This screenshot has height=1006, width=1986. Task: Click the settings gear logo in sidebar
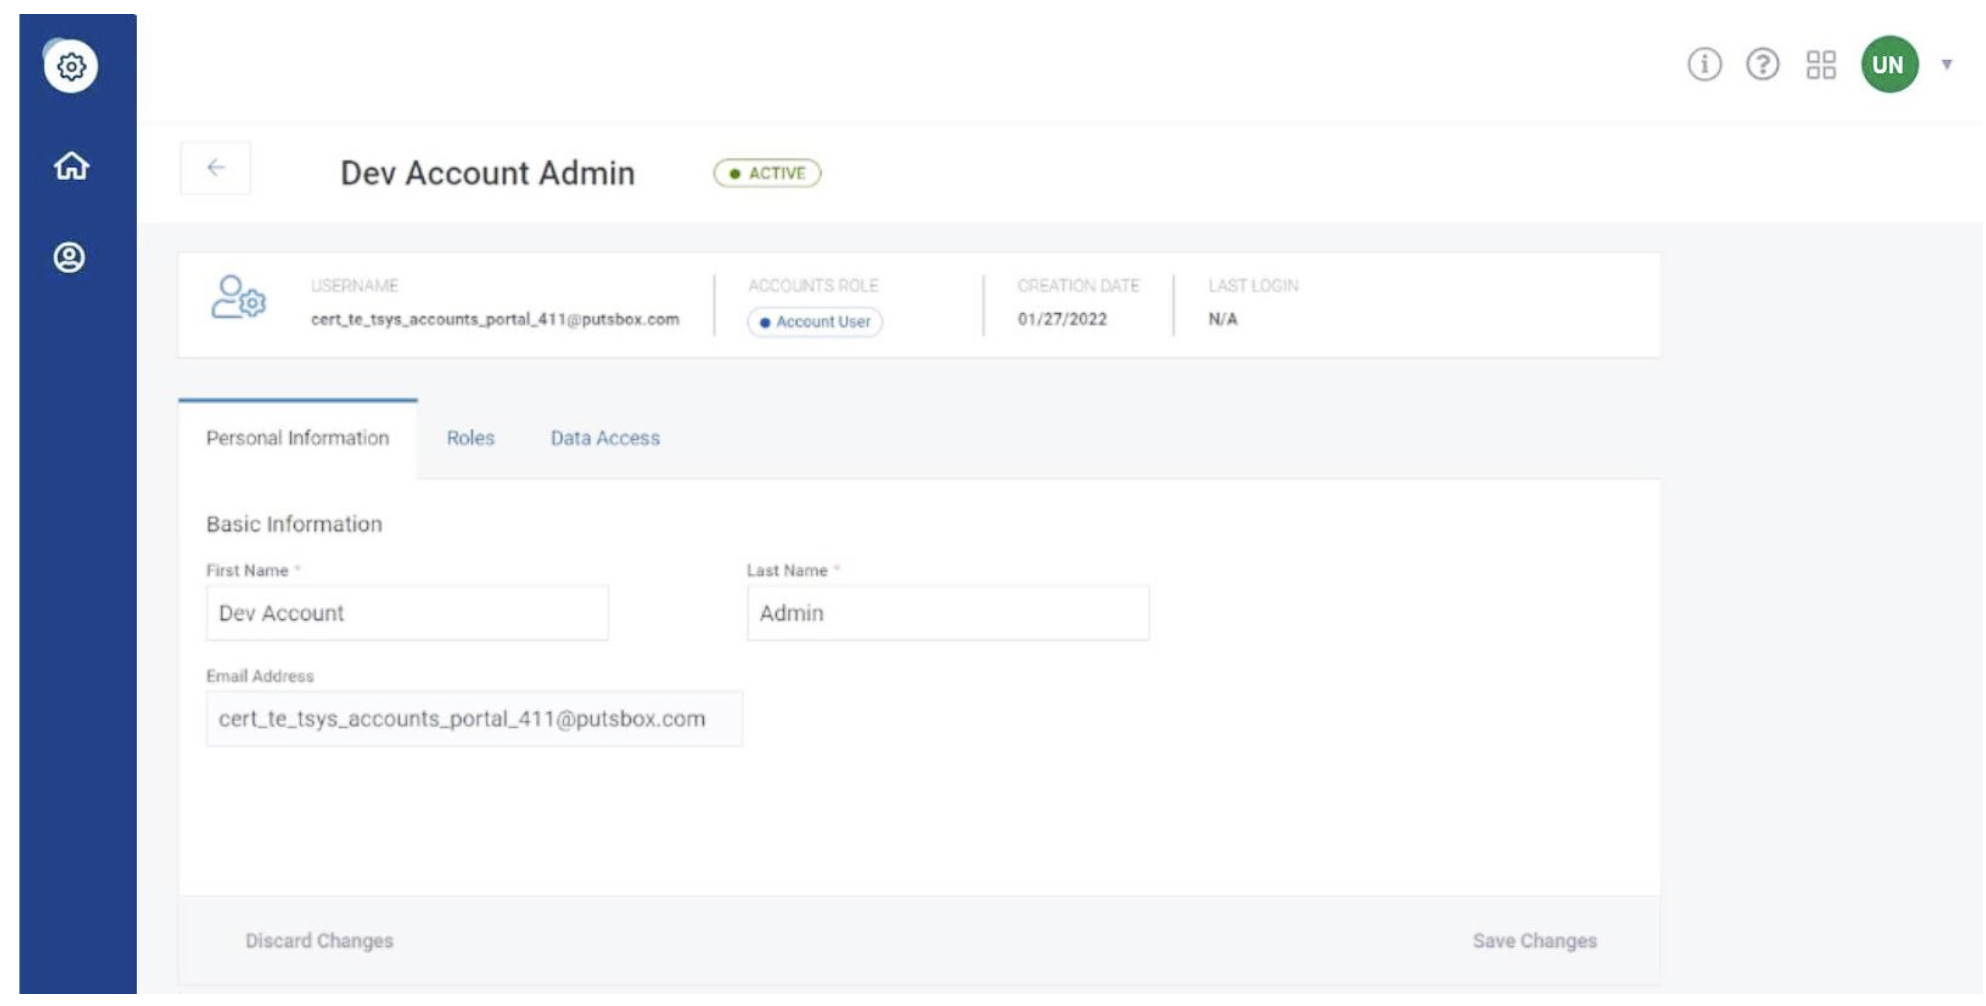pyautogui.click(x=70, y=66)
